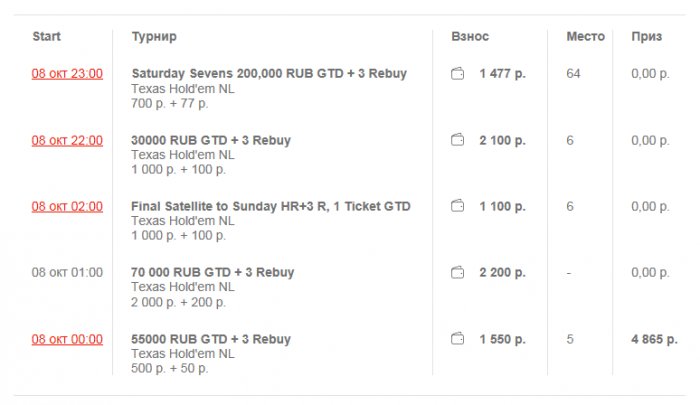Select the 30000 RUB GTD + 3 Rebuy title
700x405 pixels.
[x=211, y=141]
